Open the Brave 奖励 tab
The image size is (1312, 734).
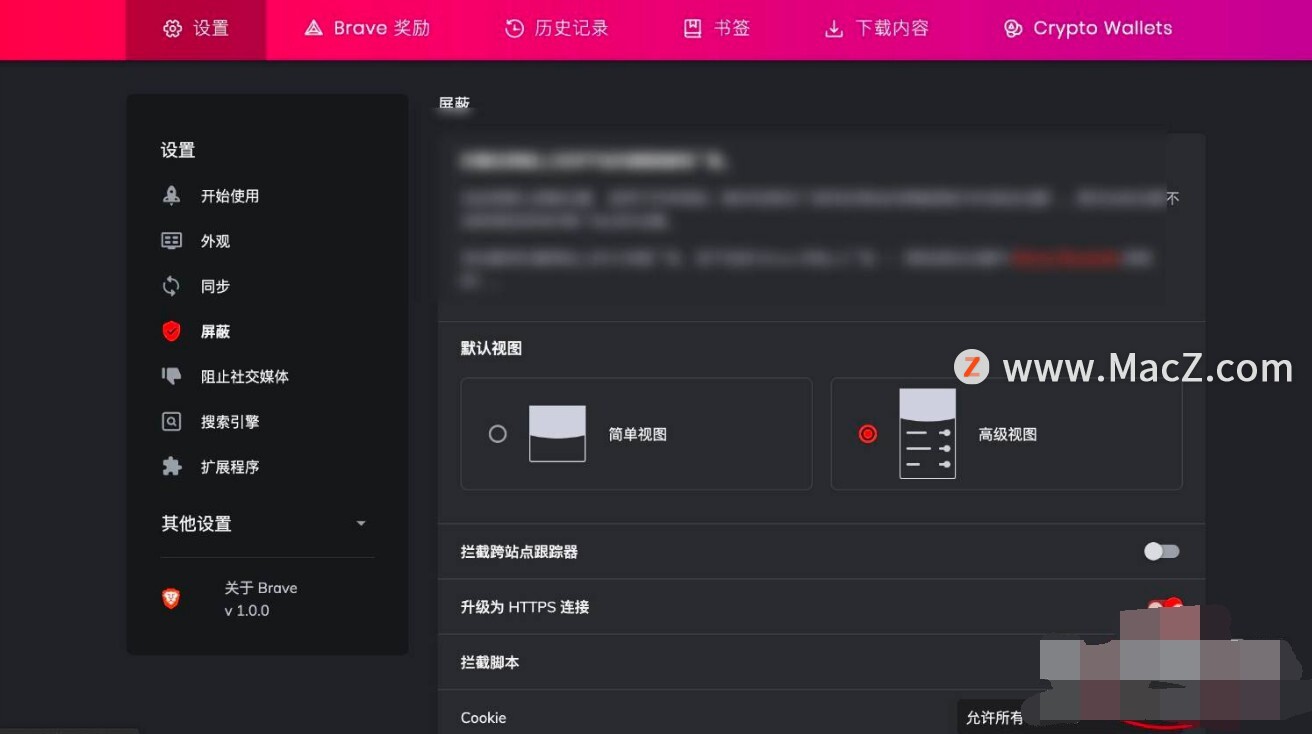coord(367,29)
